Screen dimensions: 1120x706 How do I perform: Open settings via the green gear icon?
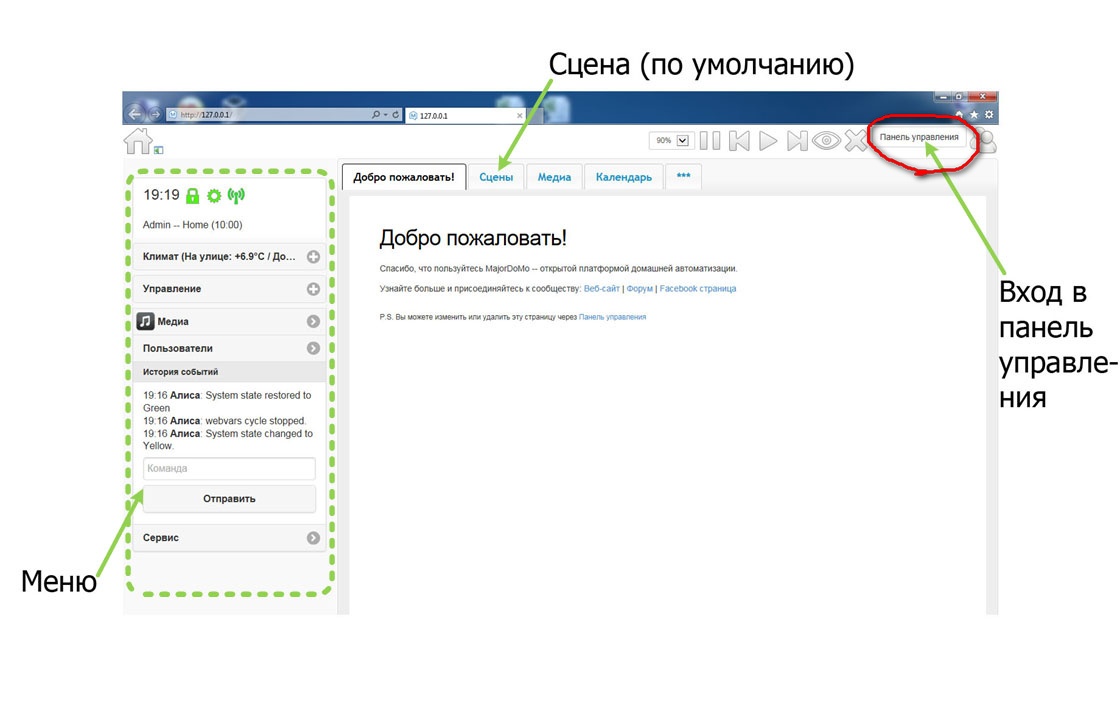pyautogui.click(x=214, y=196)
